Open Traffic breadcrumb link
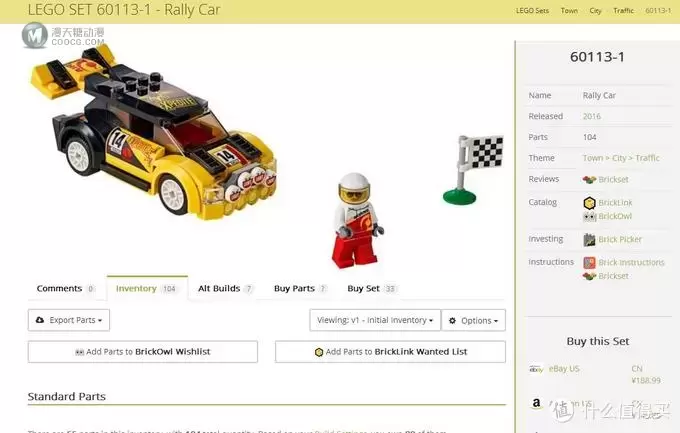 point(623,10)
